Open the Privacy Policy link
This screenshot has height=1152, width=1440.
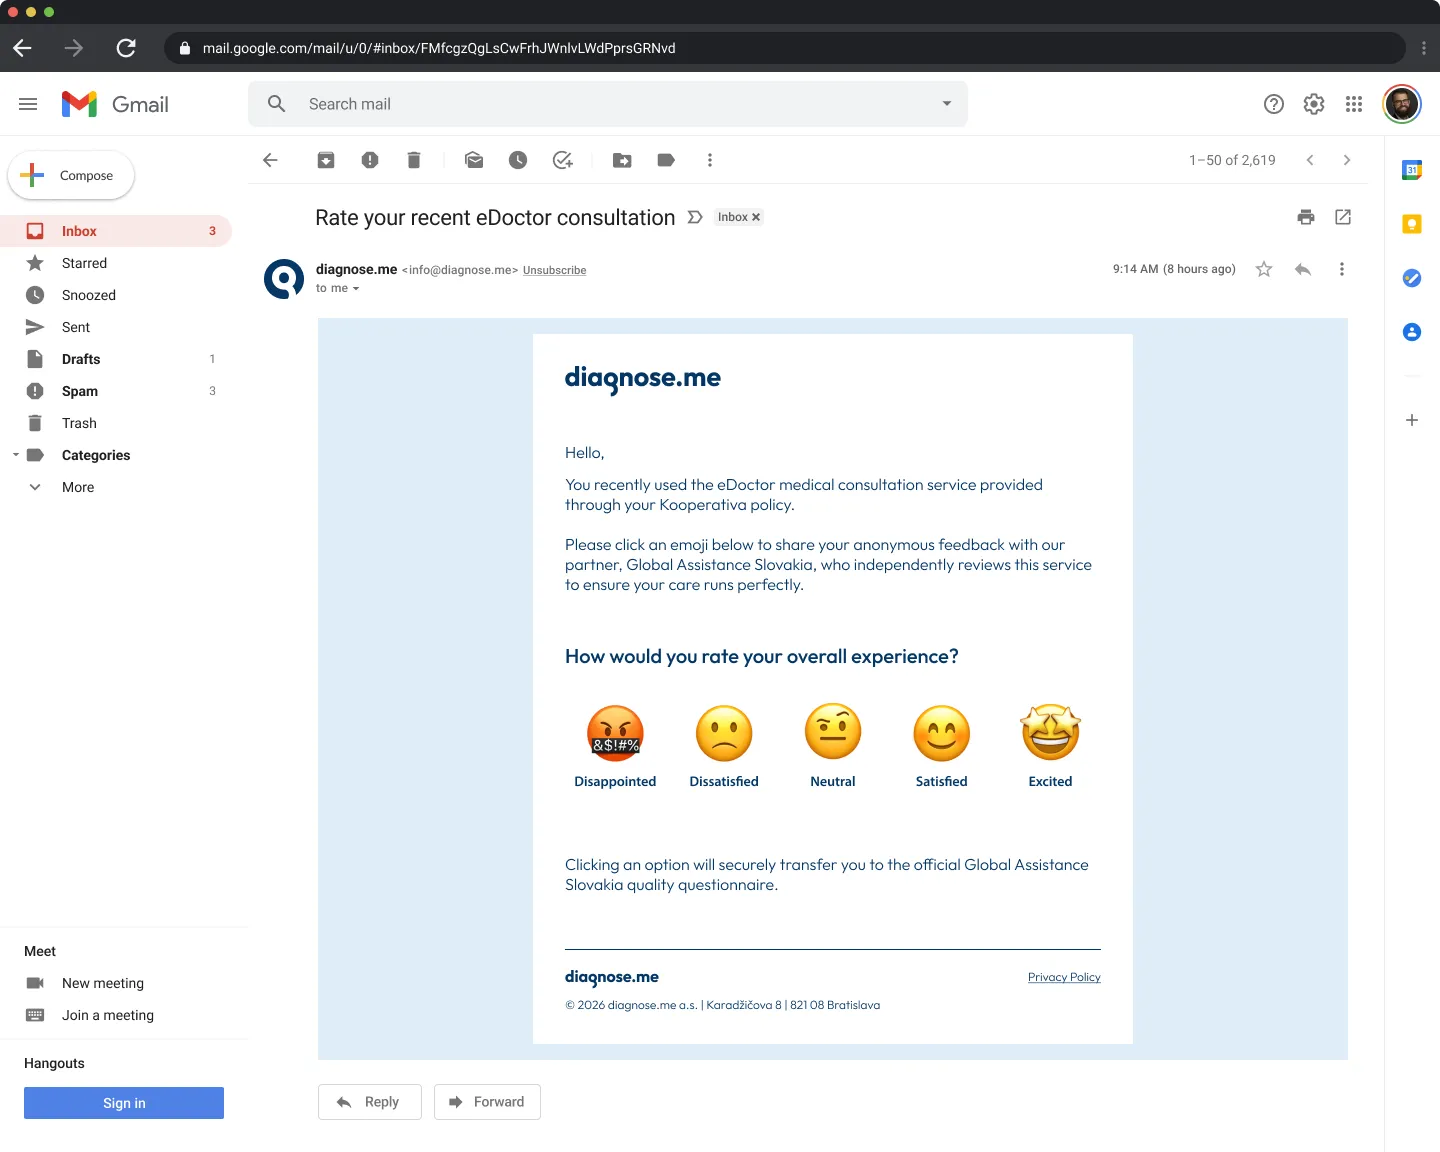pos(1064,977)
